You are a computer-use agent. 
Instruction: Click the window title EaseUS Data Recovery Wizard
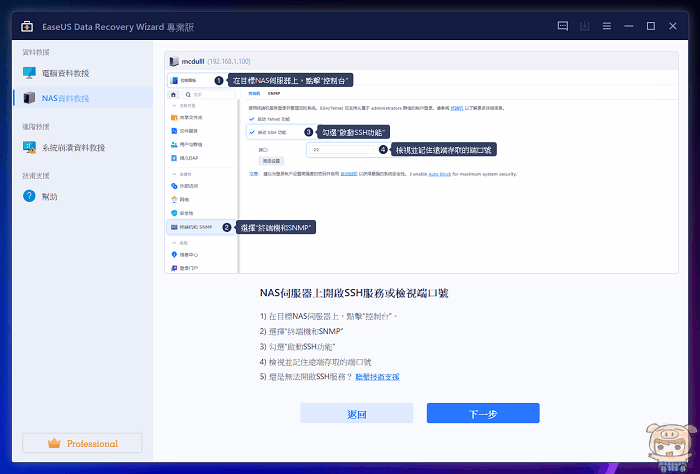pyautogui.click(x=118, y=27)
